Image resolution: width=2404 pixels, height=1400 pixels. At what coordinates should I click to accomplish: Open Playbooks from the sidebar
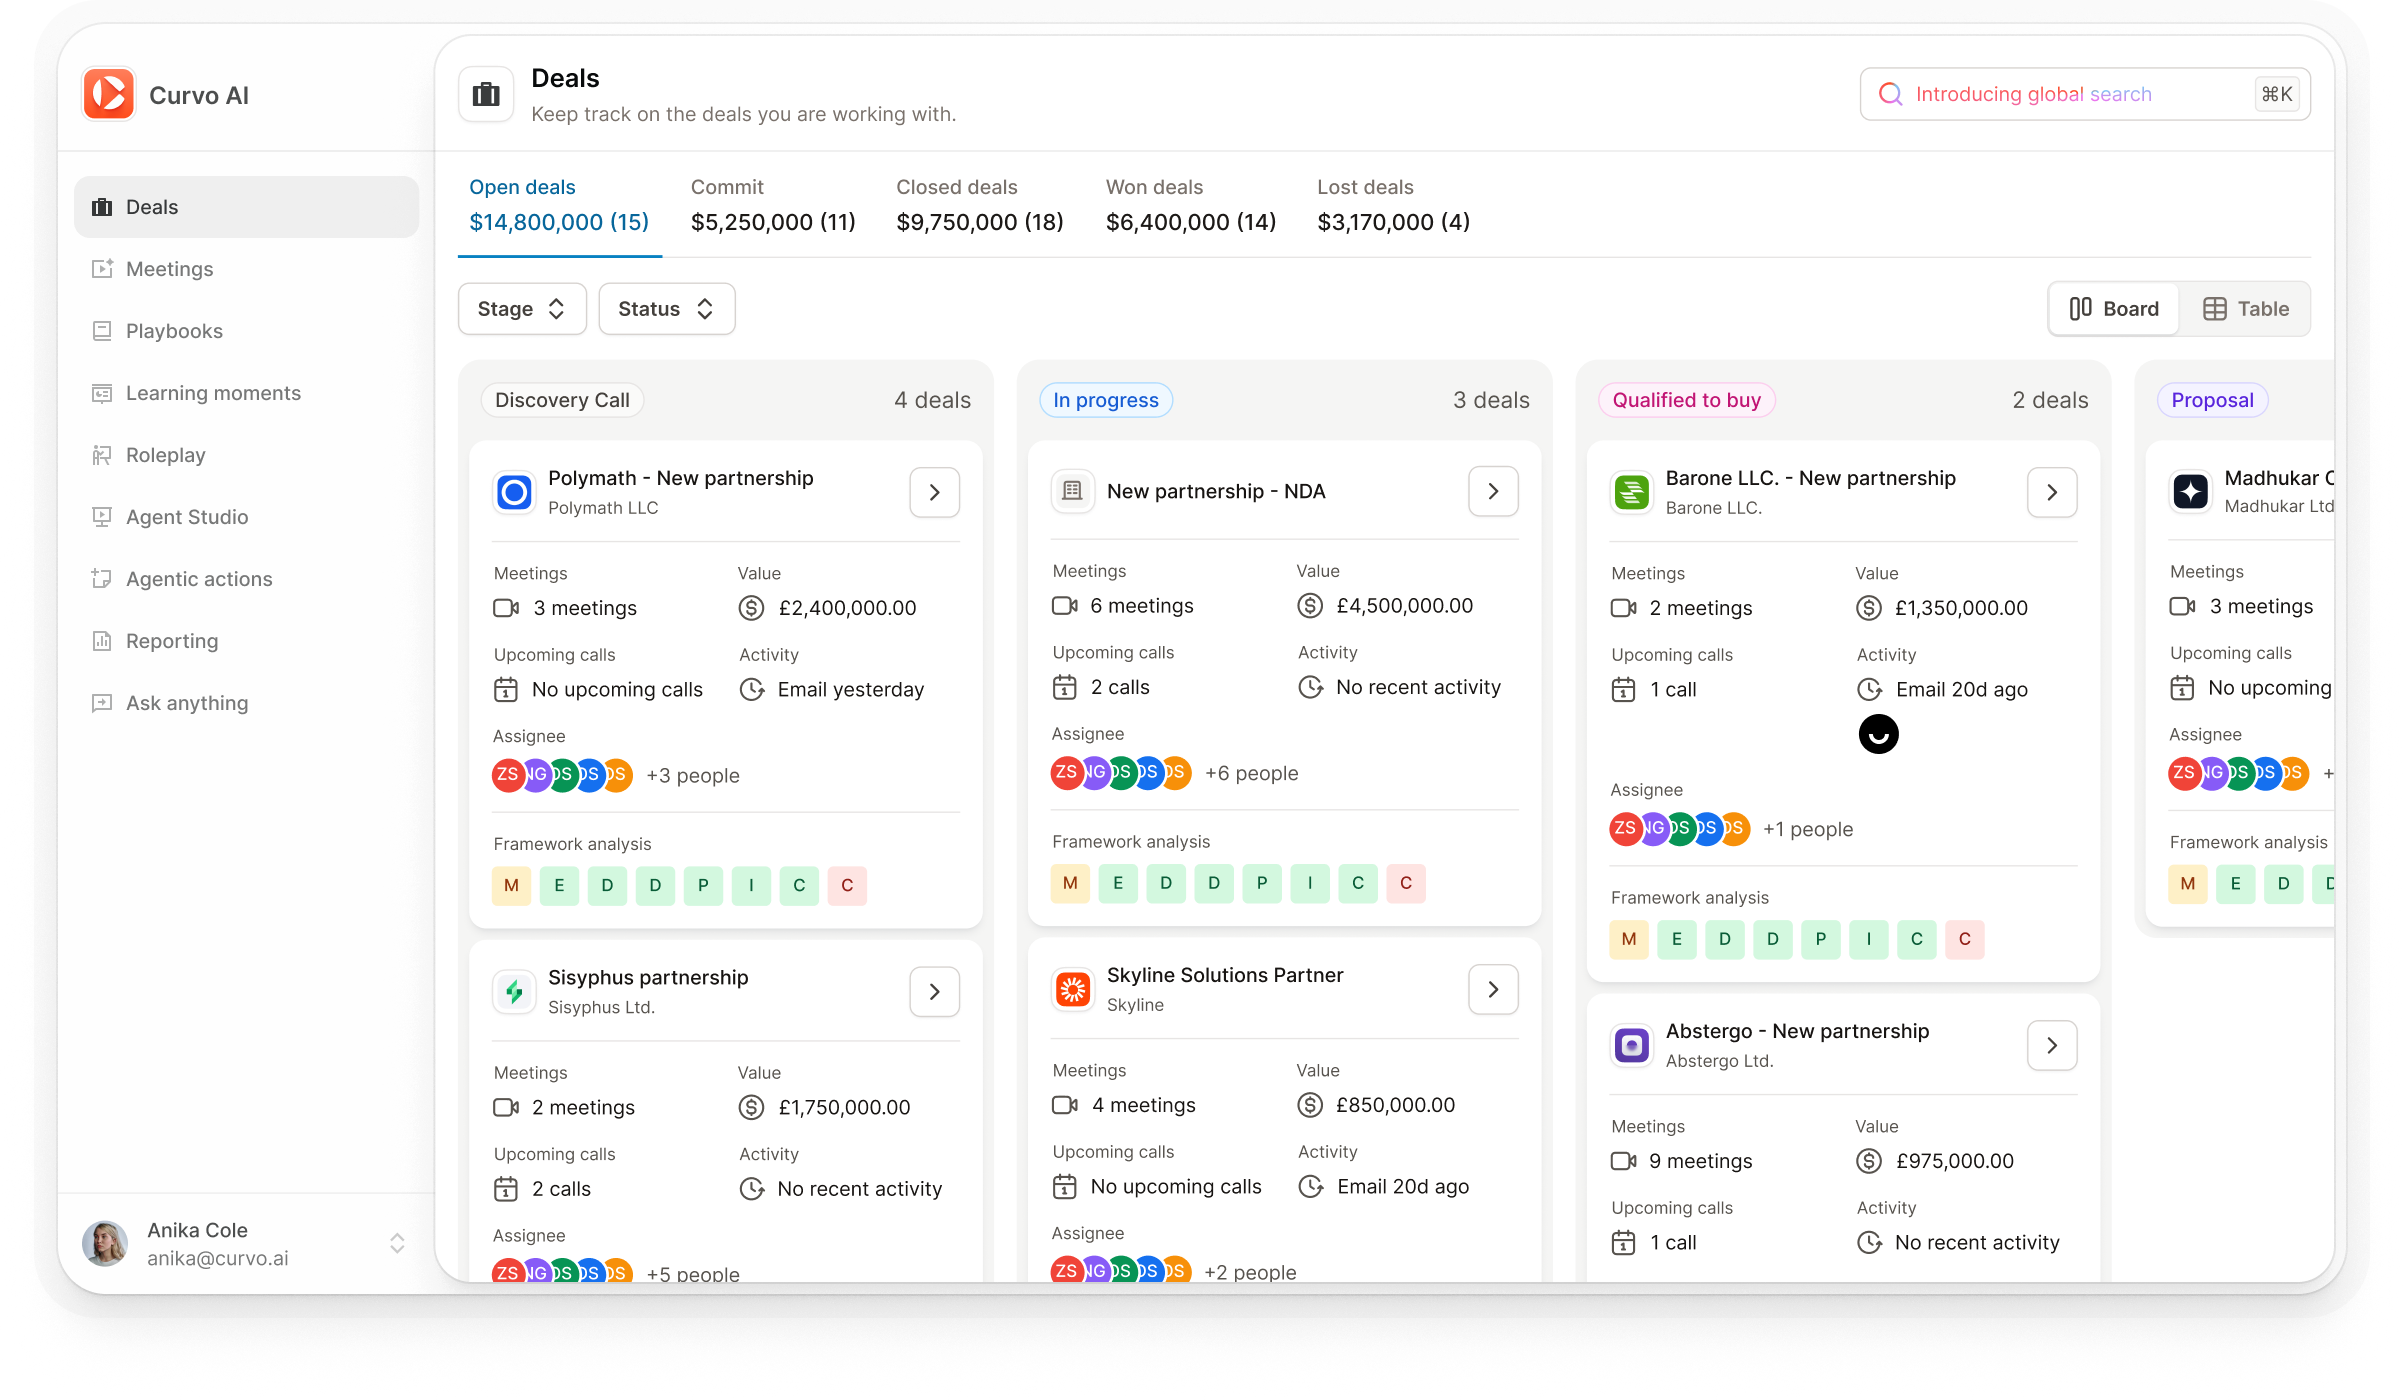(246, 331)
